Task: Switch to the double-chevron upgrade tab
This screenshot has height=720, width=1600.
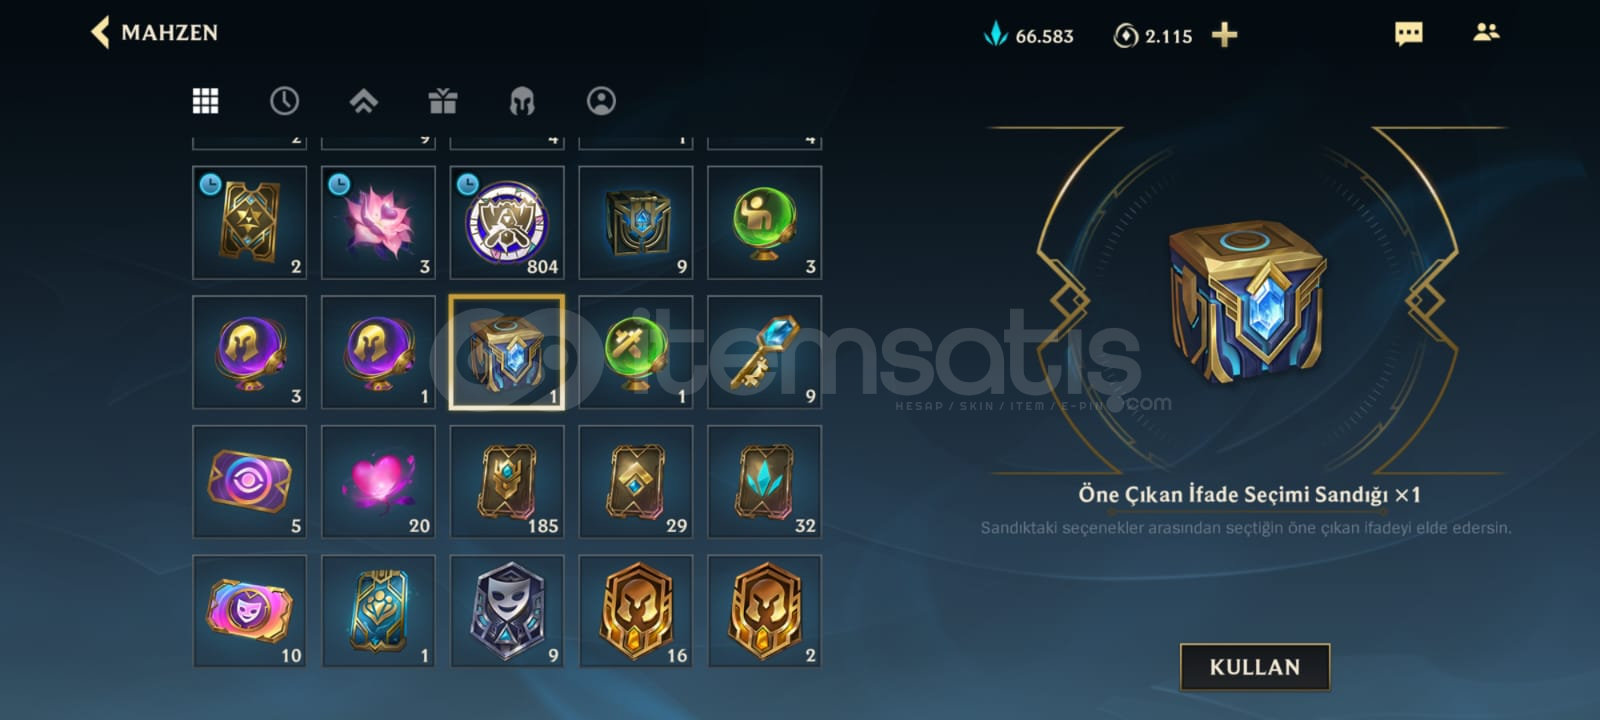Action: [x=363, y=101]
